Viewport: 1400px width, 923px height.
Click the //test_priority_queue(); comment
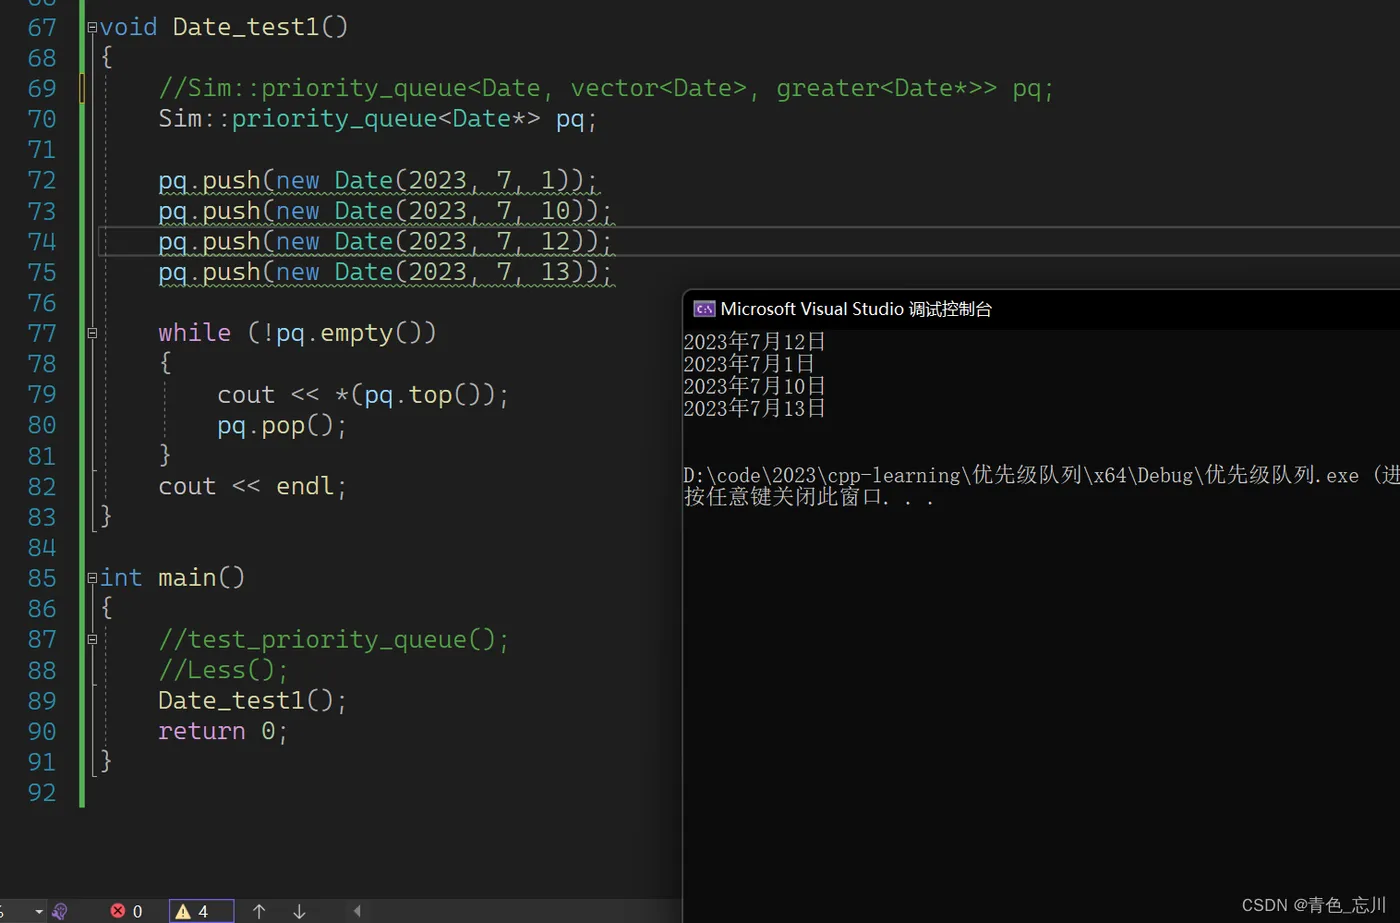tap(334, 639)
